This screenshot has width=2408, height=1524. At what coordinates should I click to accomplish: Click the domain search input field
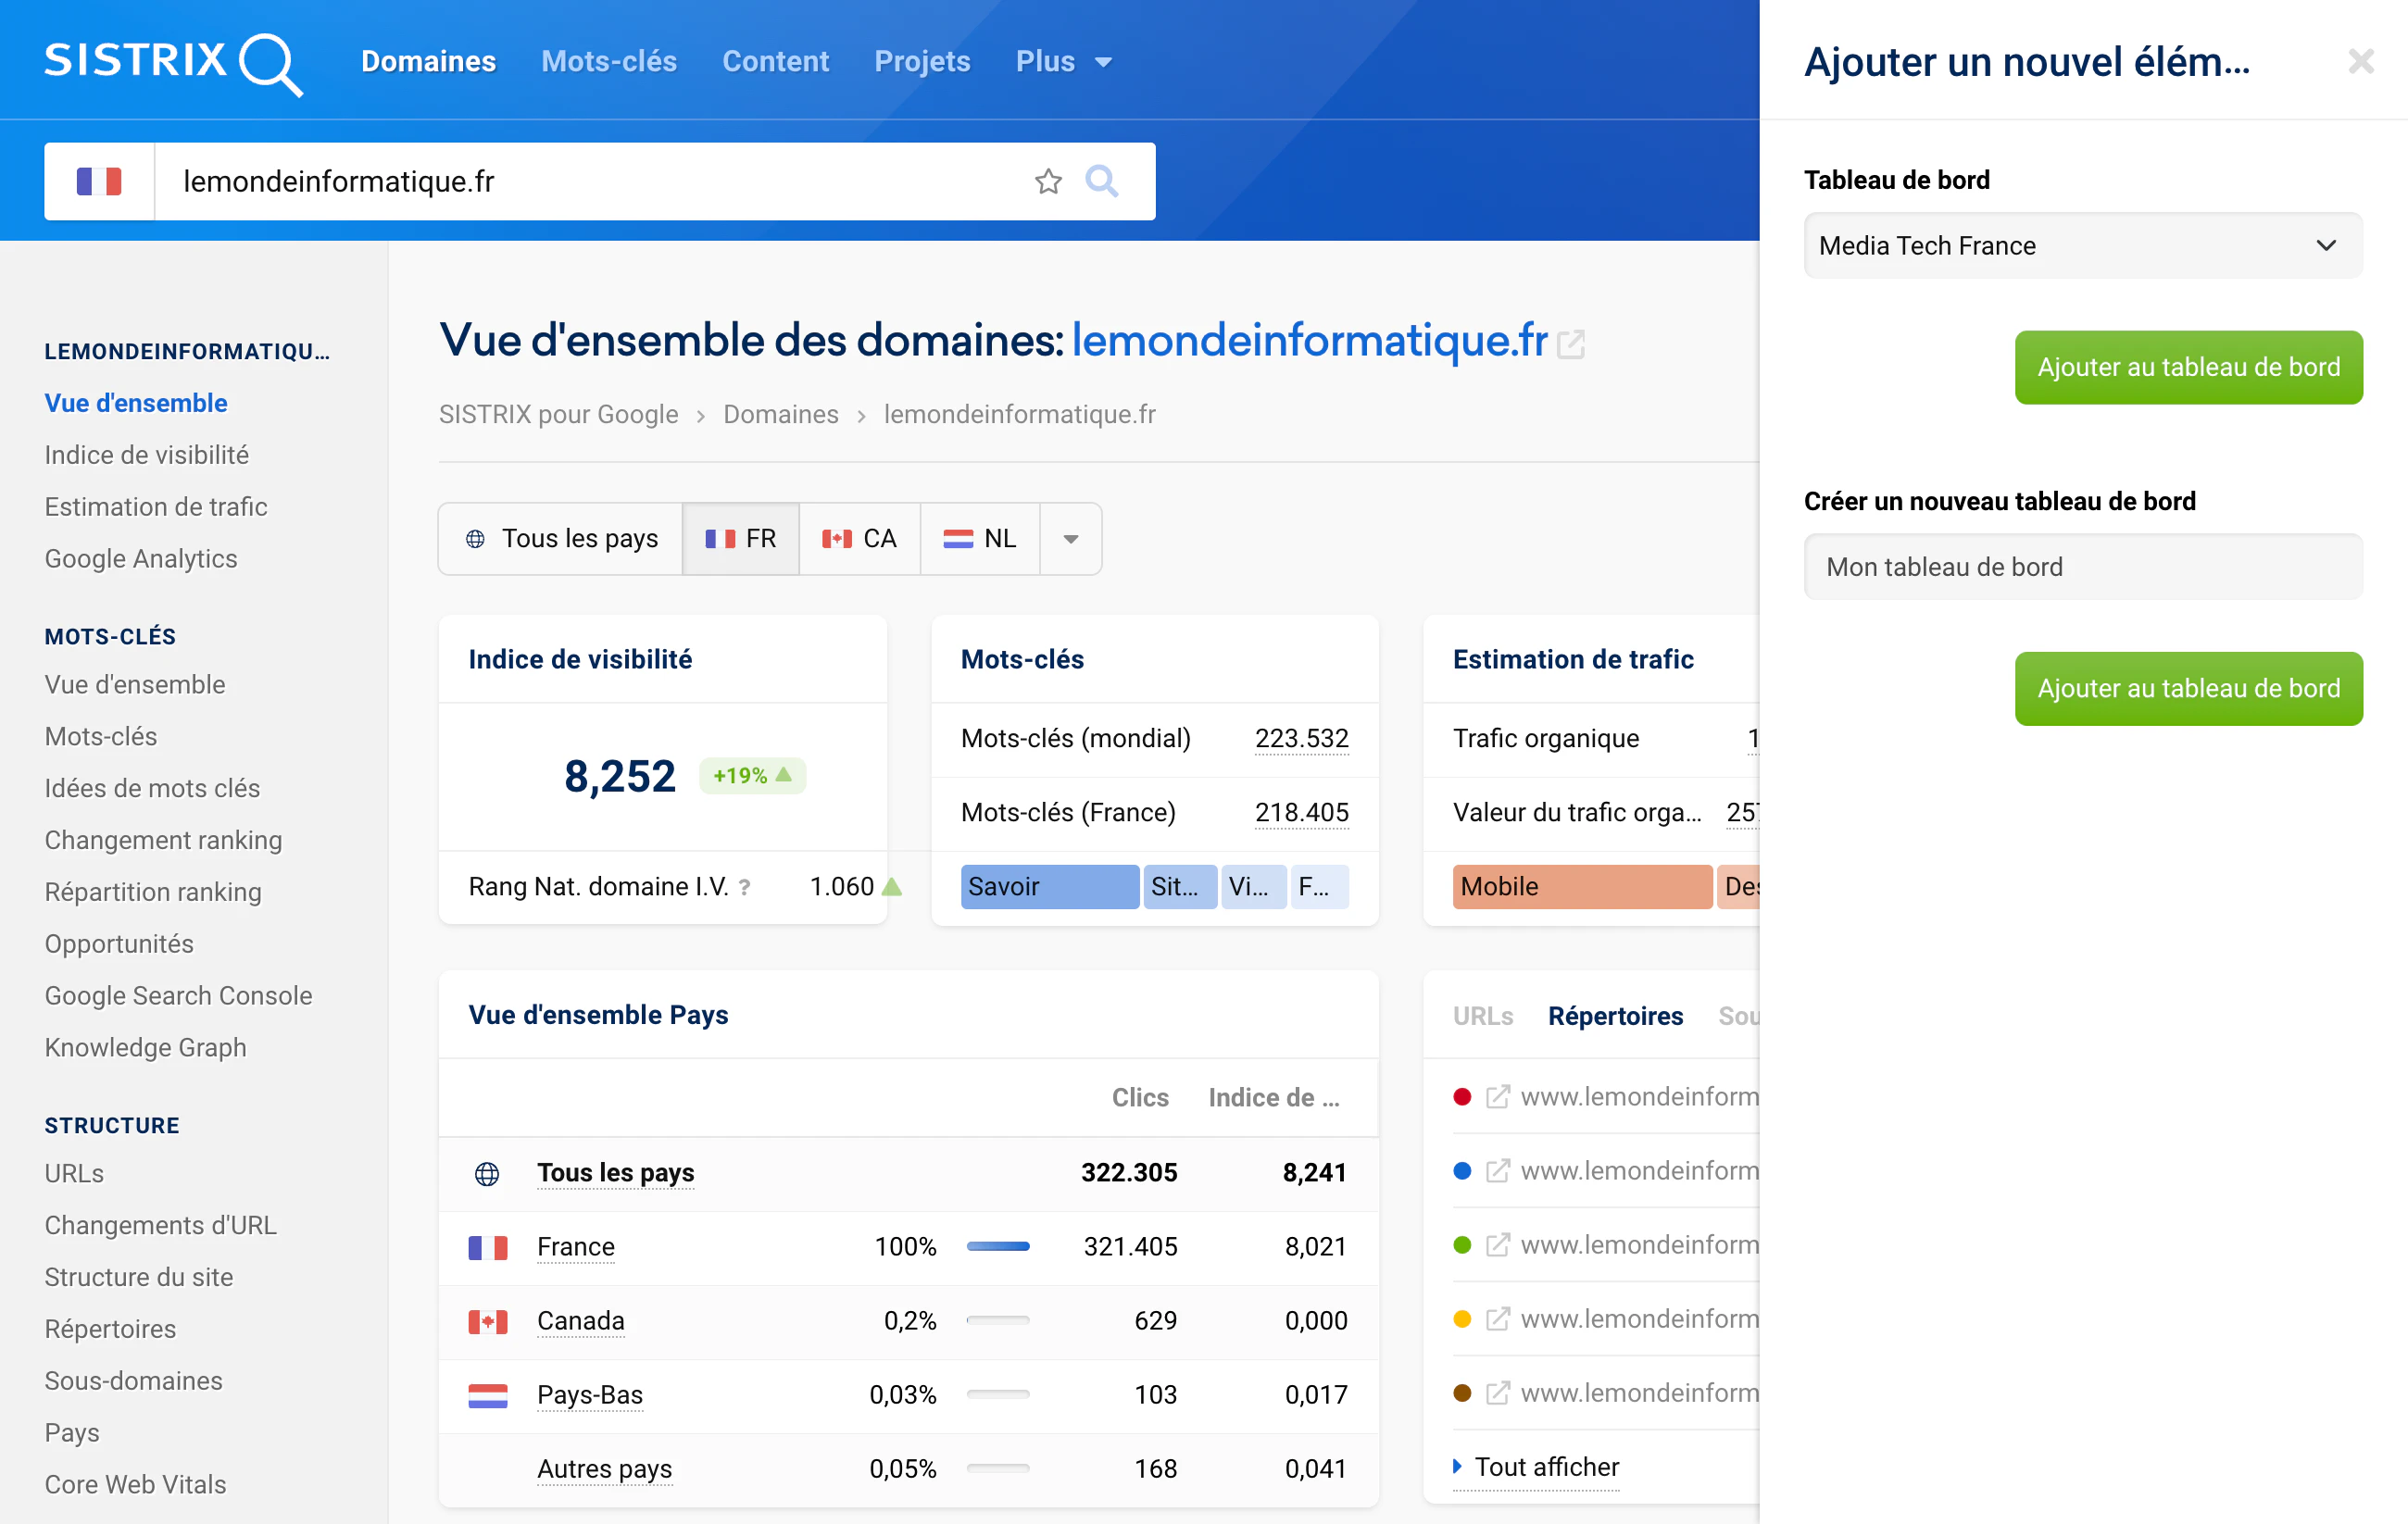(590, 181)
